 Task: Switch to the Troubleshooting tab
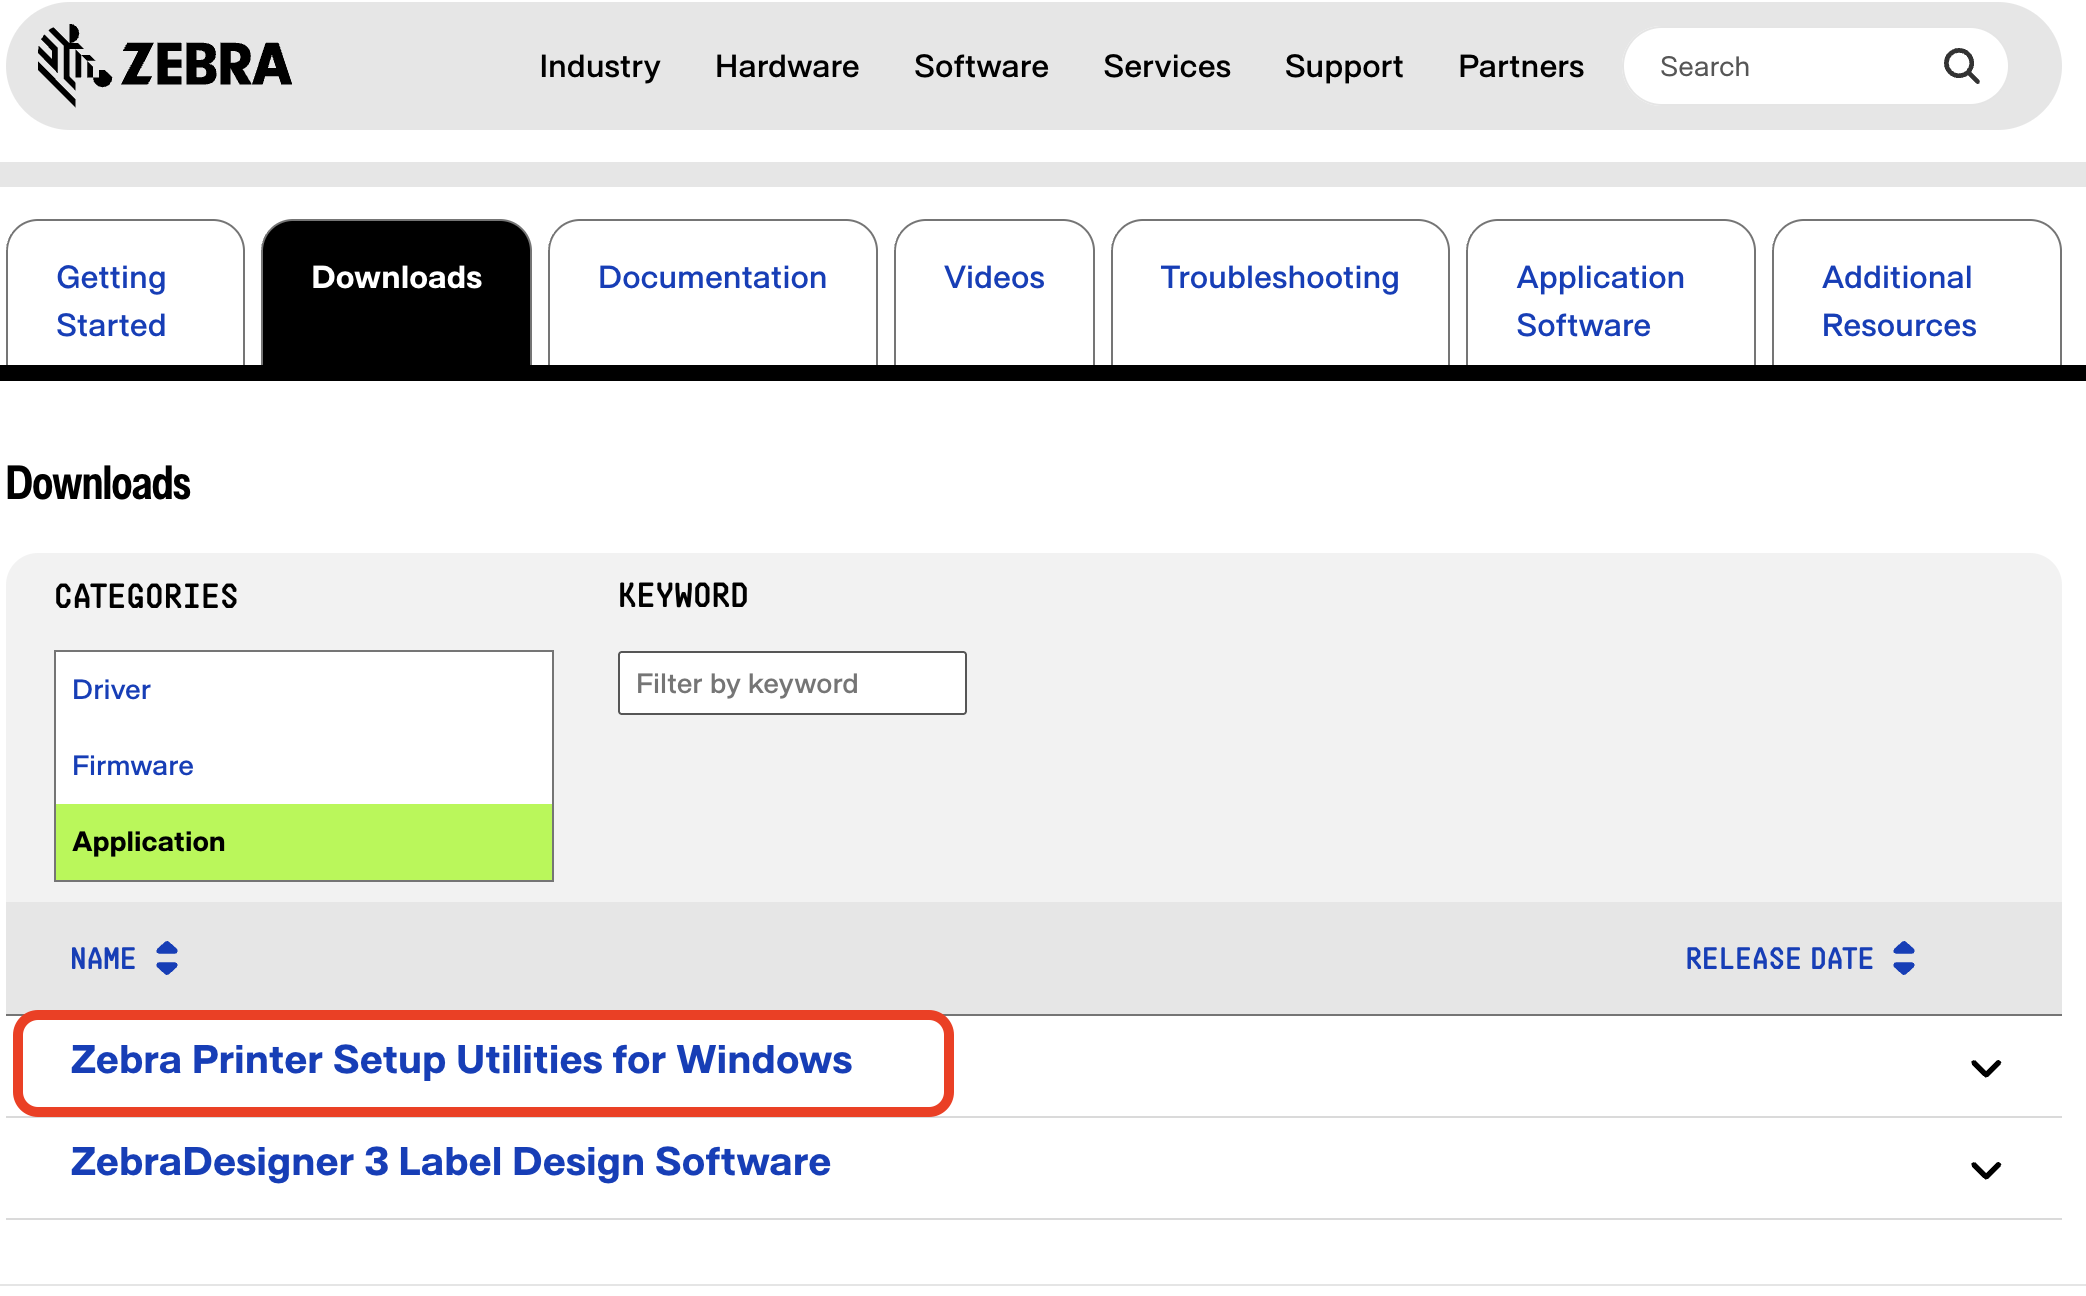tap(1279, 278)
